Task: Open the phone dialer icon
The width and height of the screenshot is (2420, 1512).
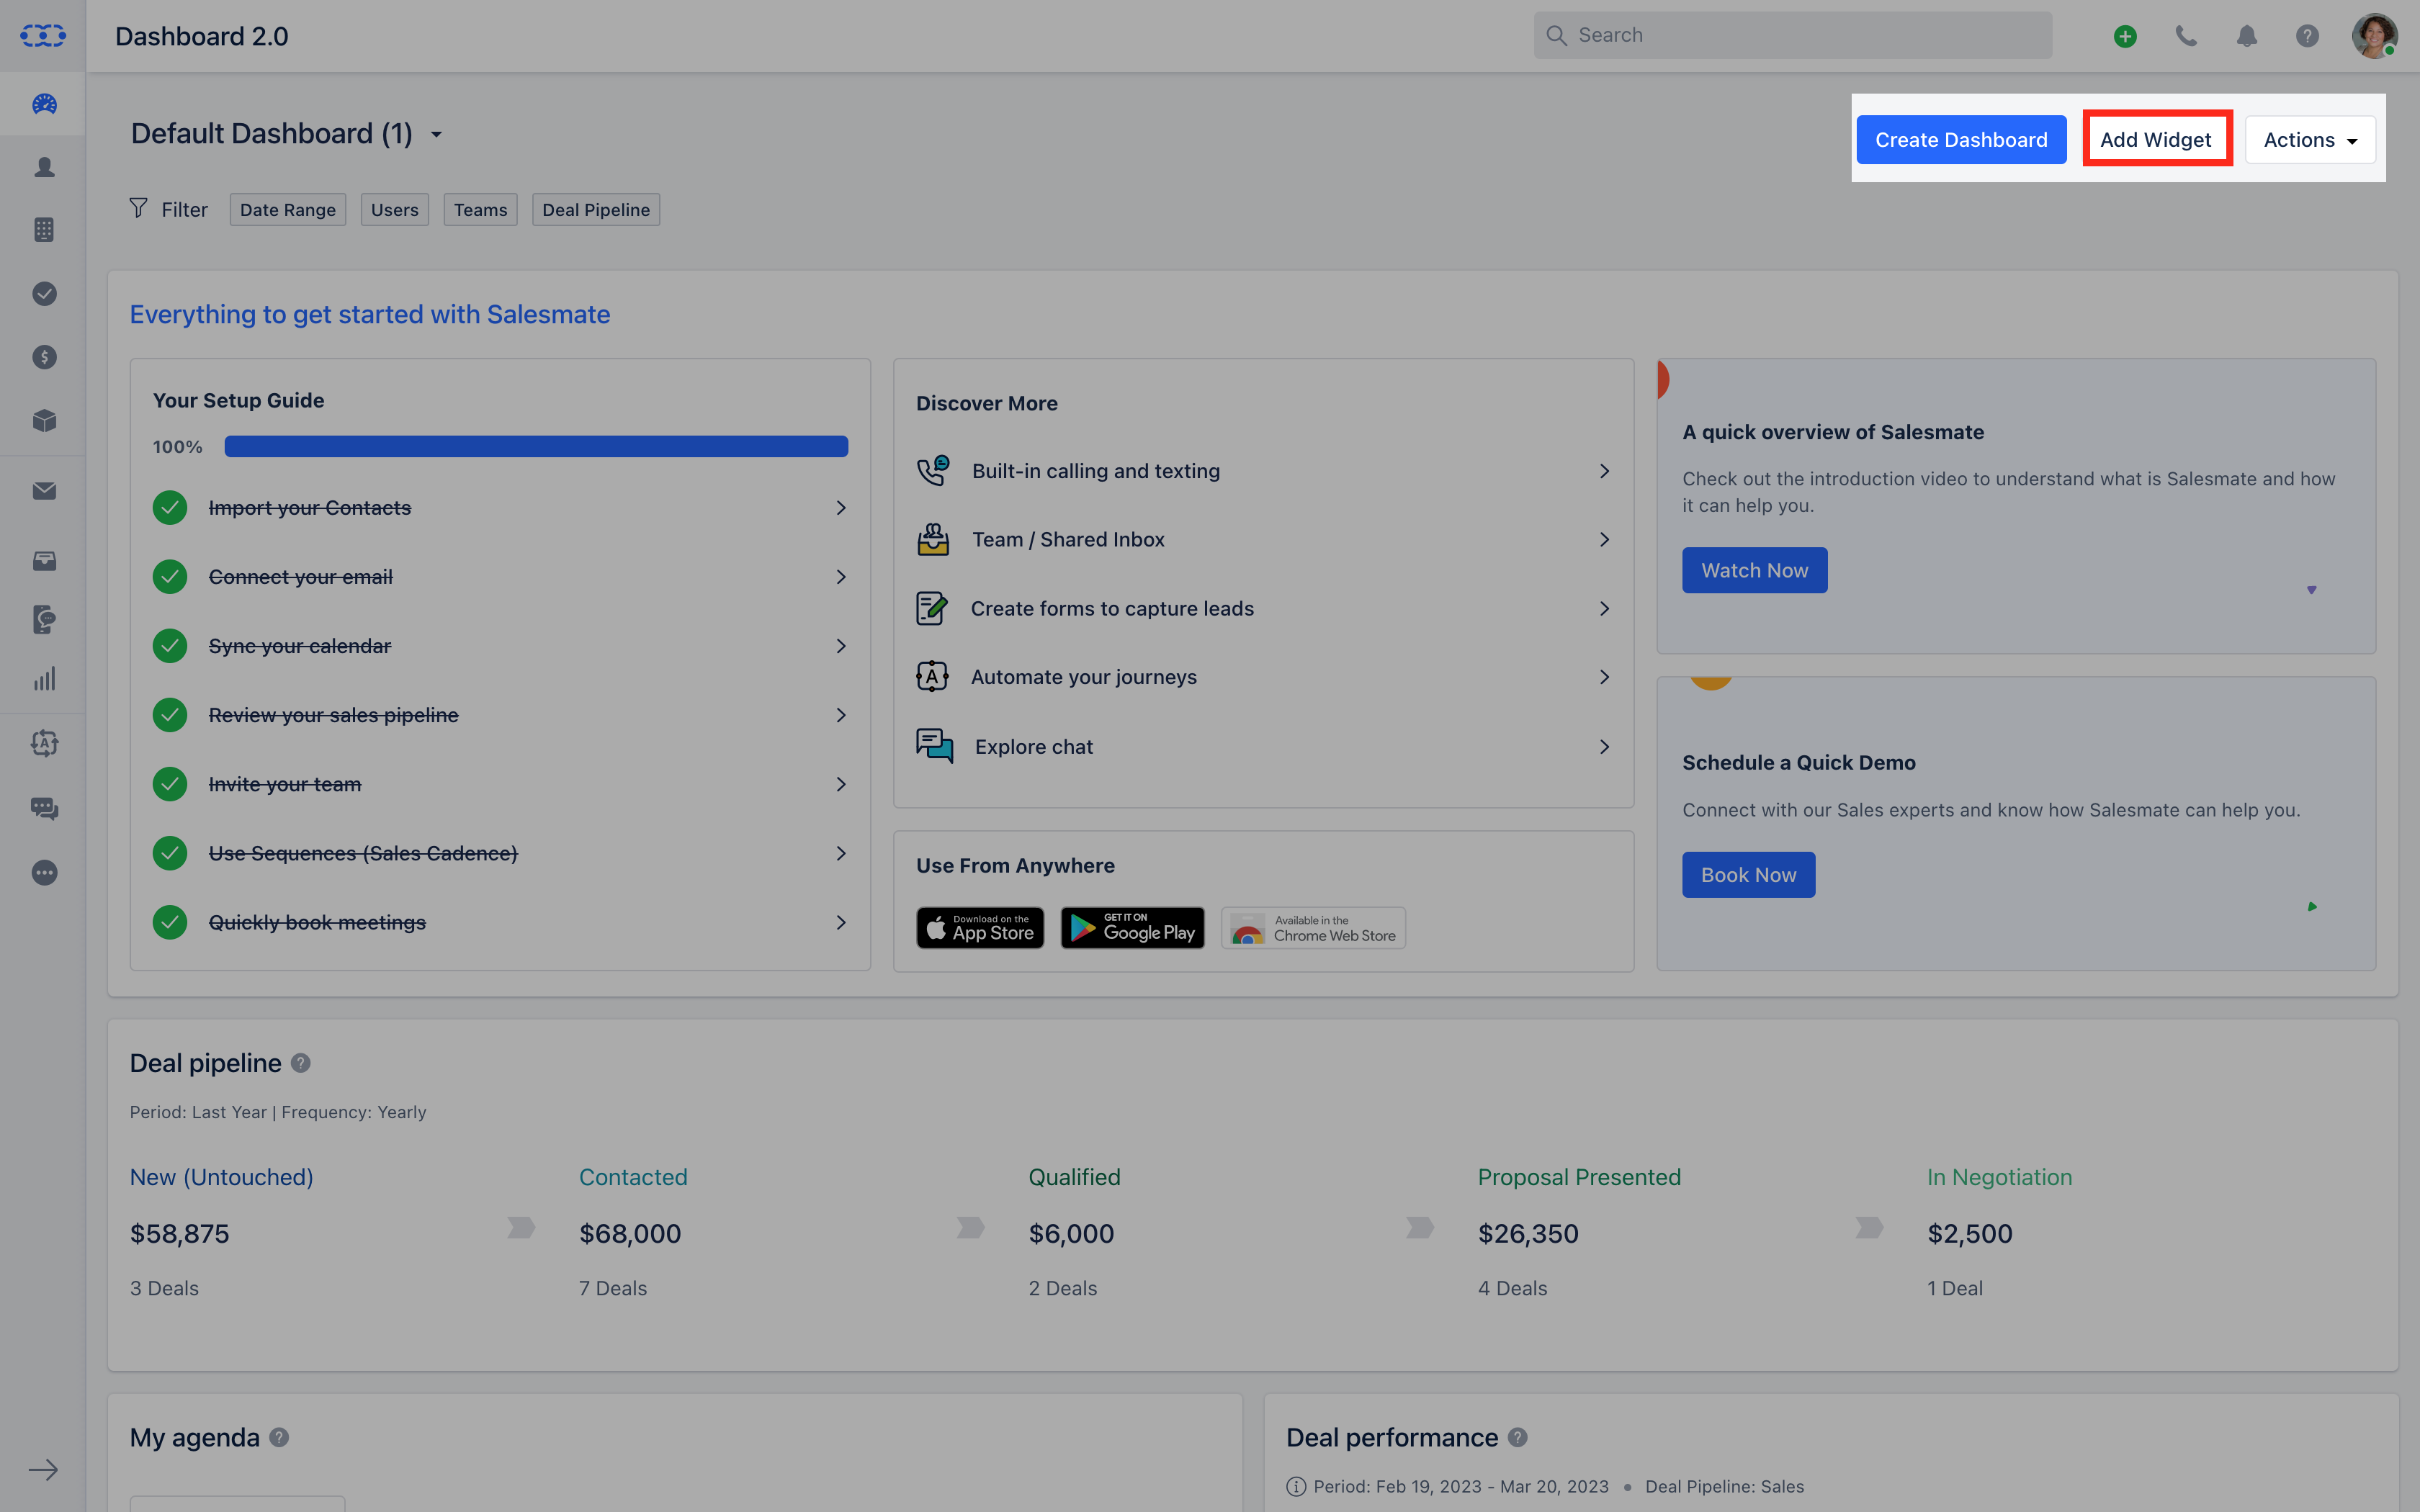Action: pos(2186,36)
